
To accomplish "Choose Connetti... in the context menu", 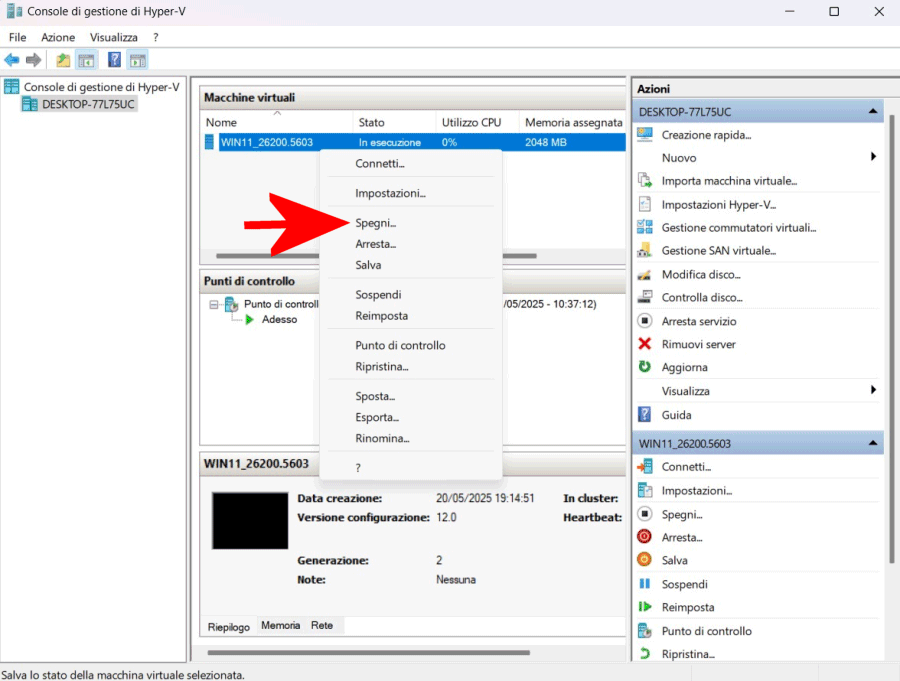I will coord(410,164).
